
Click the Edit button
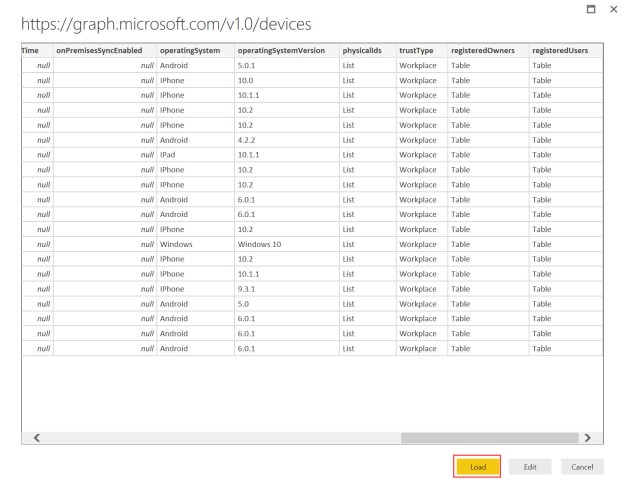click(x=528, y=466)
